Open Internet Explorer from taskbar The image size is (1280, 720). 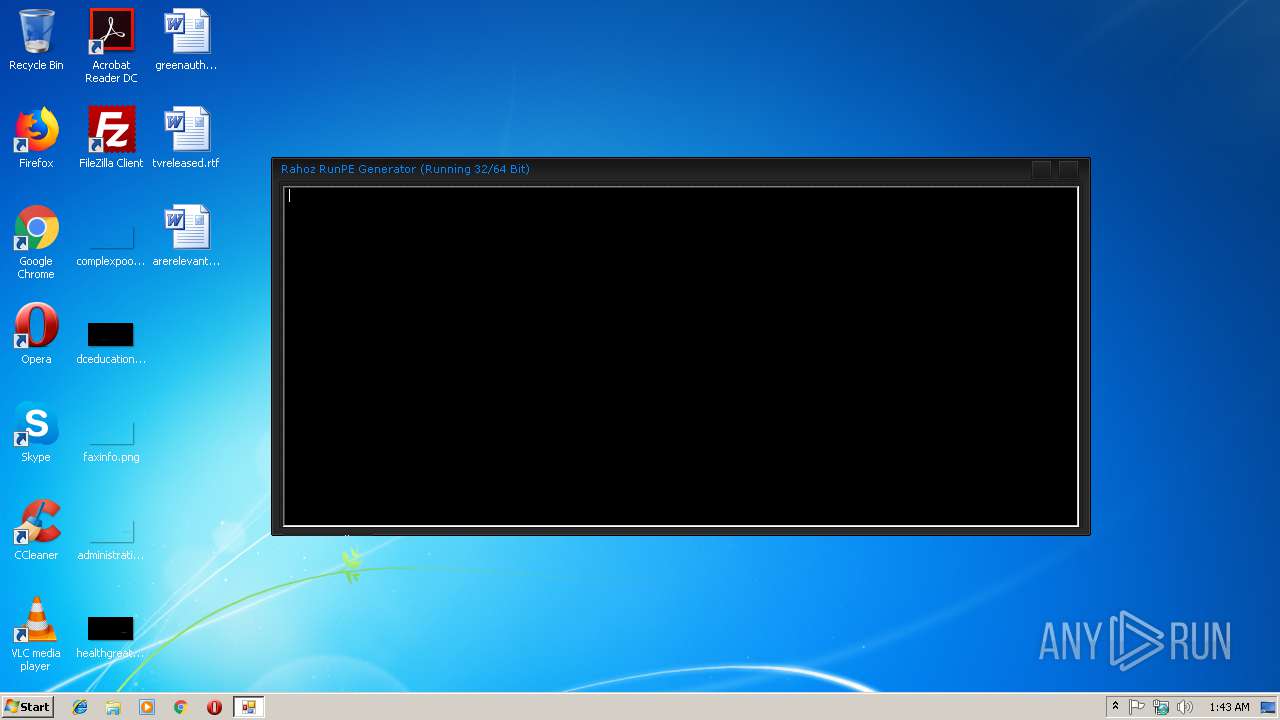point(80,707)
